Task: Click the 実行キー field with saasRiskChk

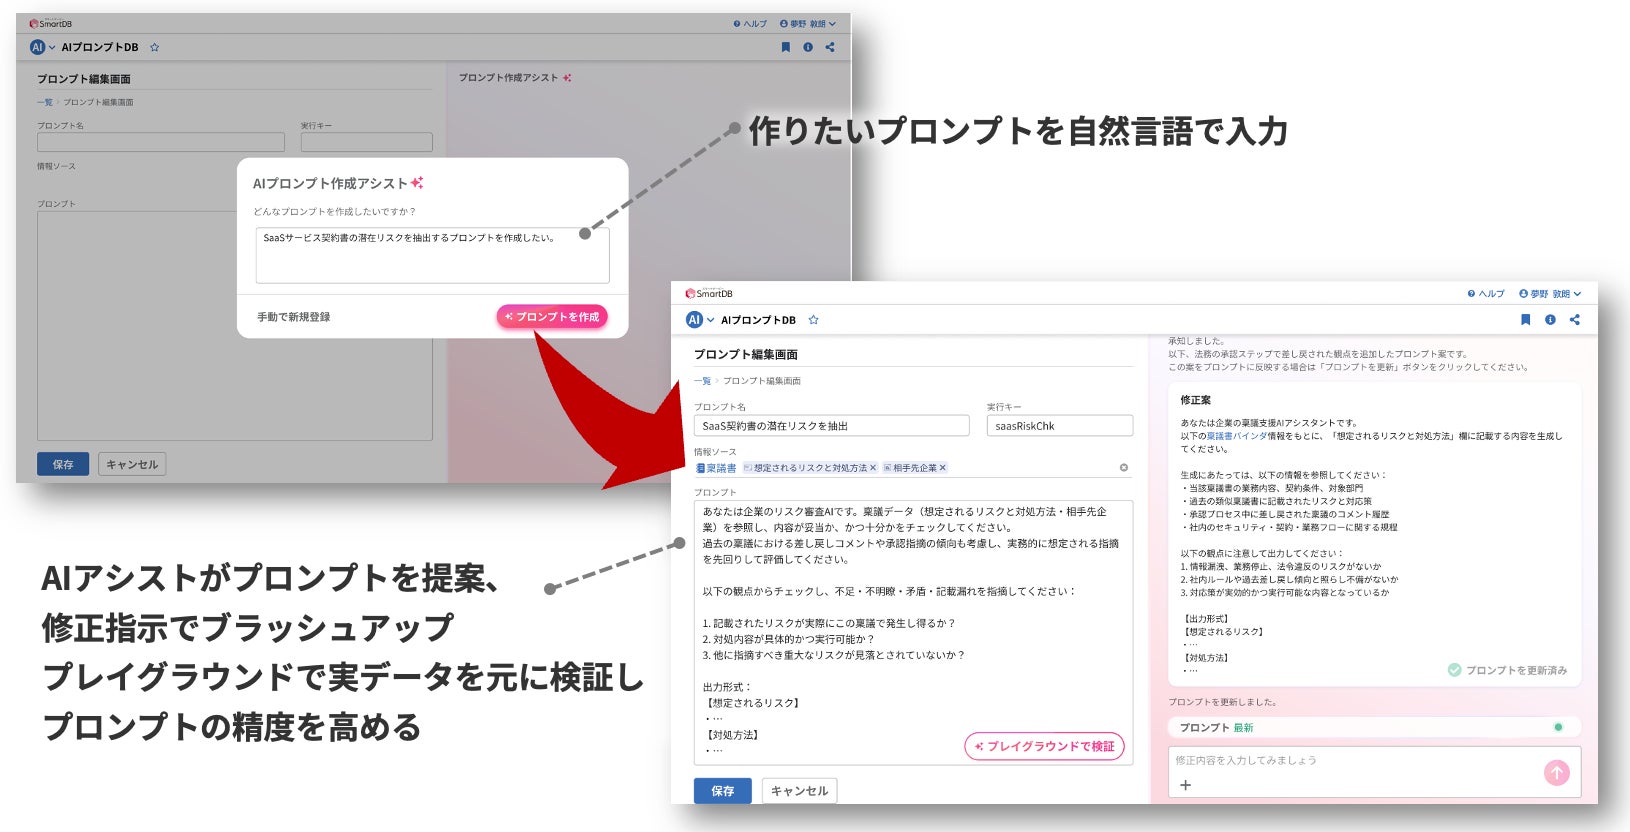Action: [1060, 426]
